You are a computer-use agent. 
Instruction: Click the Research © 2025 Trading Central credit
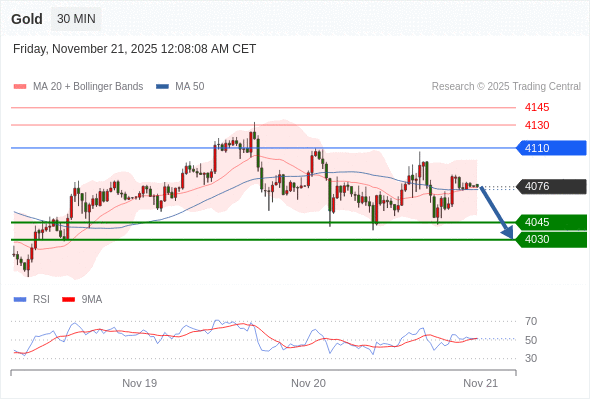click(x=506, y=87)
